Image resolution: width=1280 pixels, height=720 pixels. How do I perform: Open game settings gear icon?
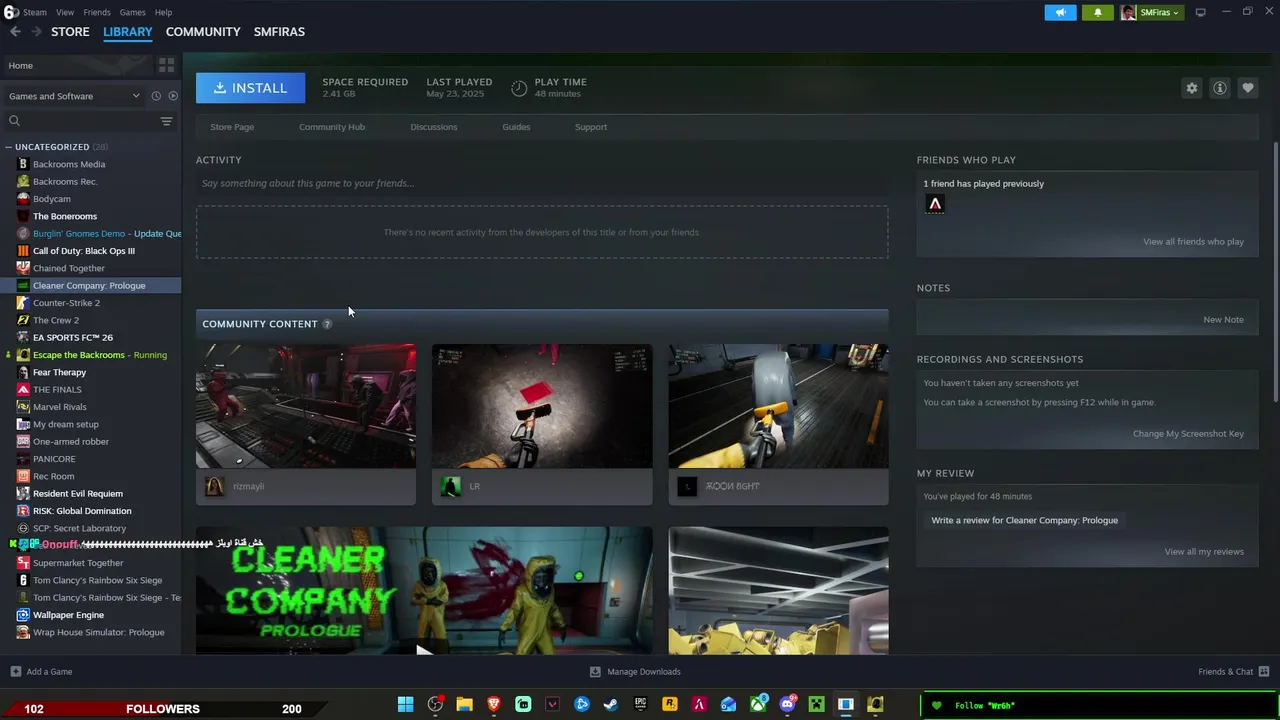1192,88
